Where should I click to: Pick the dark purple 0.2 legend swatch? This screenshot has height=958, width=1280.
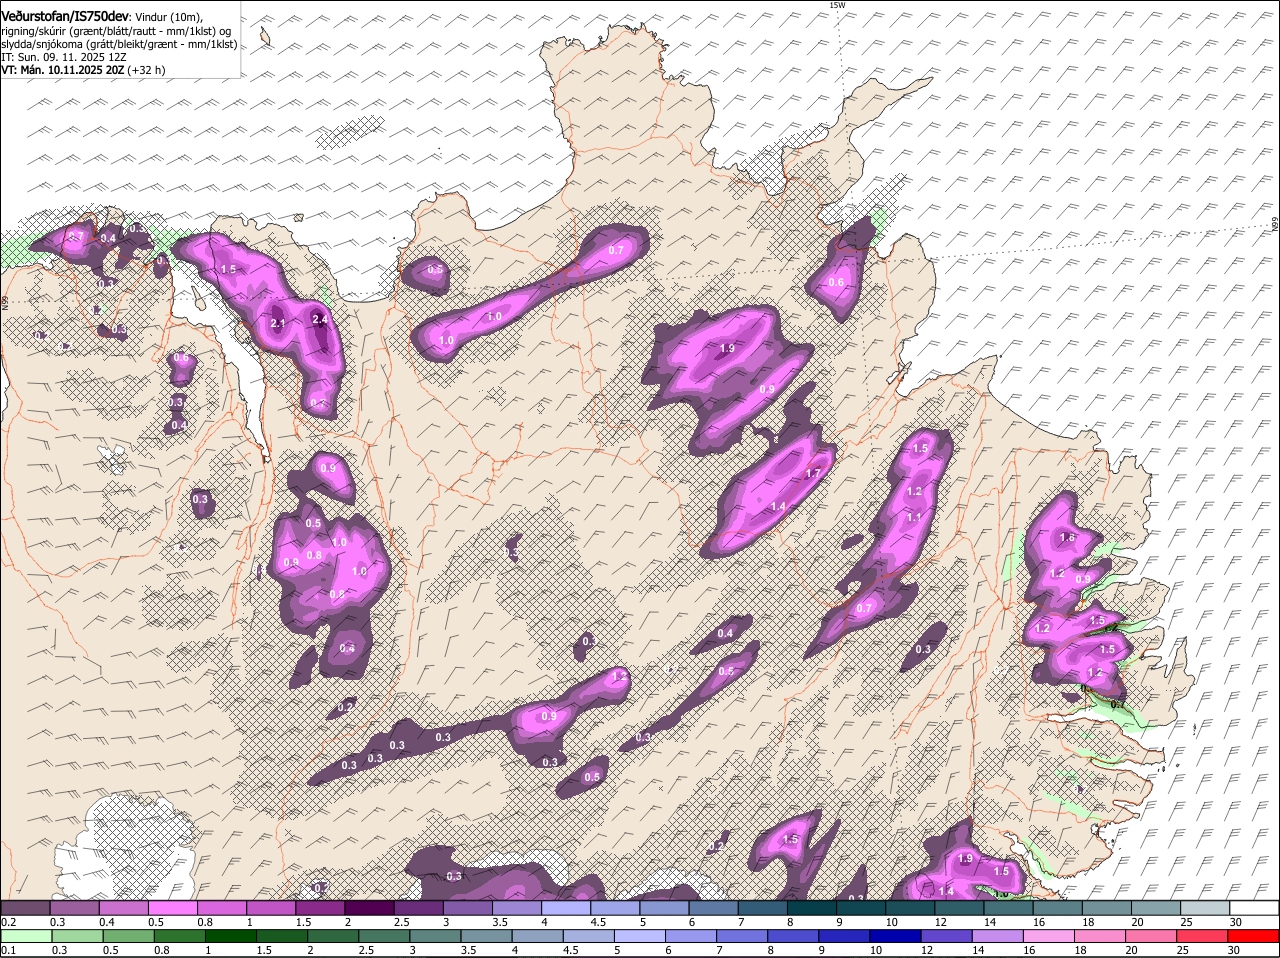pyautogui.click(x=25, y=907)
